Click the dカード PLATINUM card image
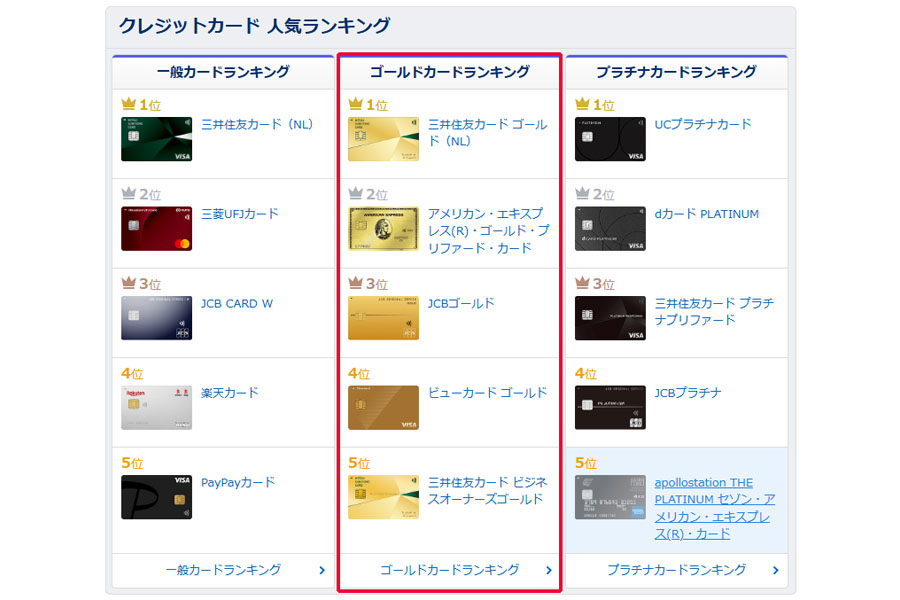 (x=610, y=229)
